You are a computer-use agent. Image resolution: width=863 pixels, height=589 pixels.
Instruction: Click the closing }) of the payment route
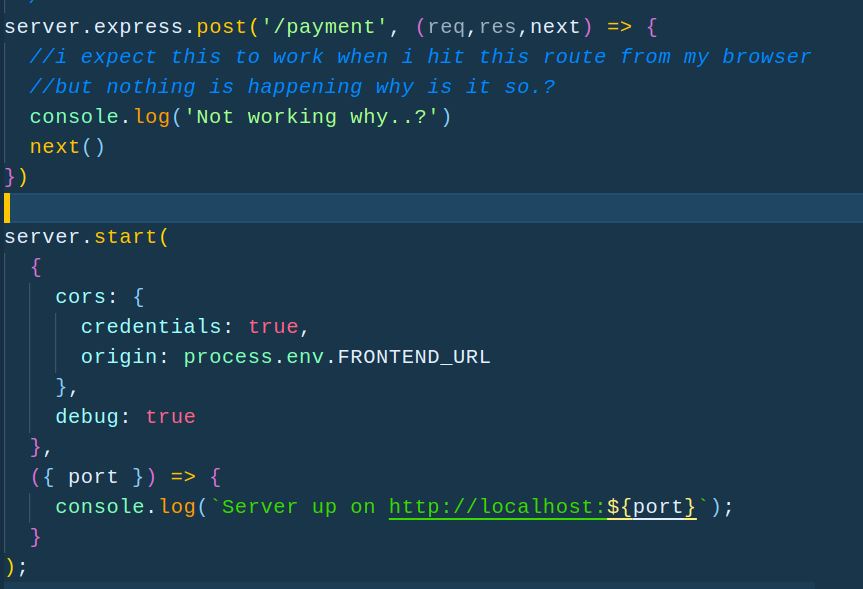[15, 177]
